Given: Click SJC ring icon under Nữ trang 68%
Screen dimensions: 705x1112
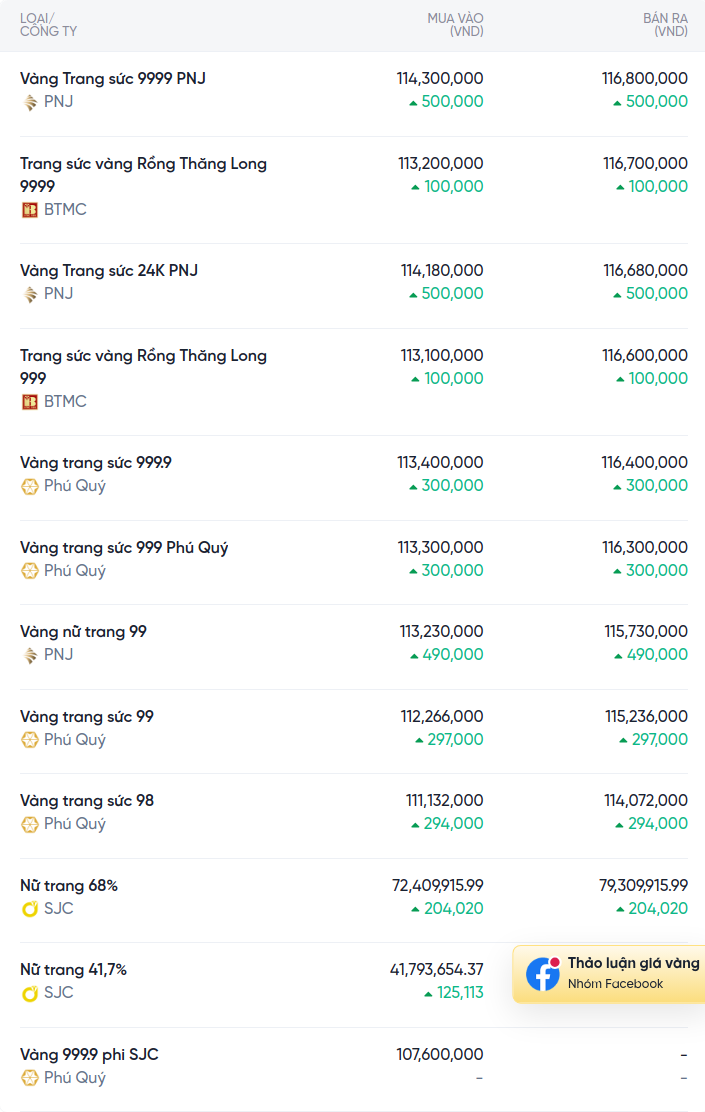Looking at the screenshot, I should click(30, 909).
